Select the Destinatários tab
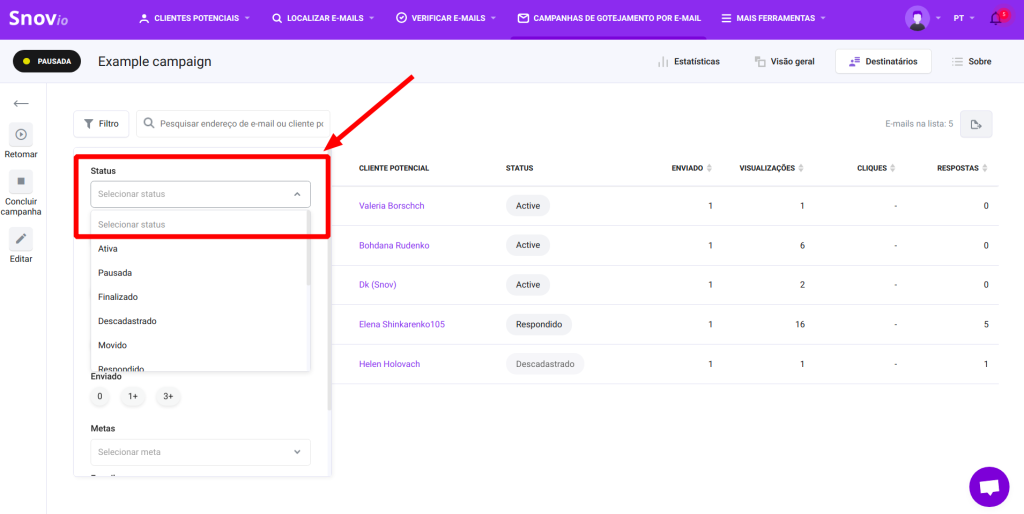 click(883, 61)
